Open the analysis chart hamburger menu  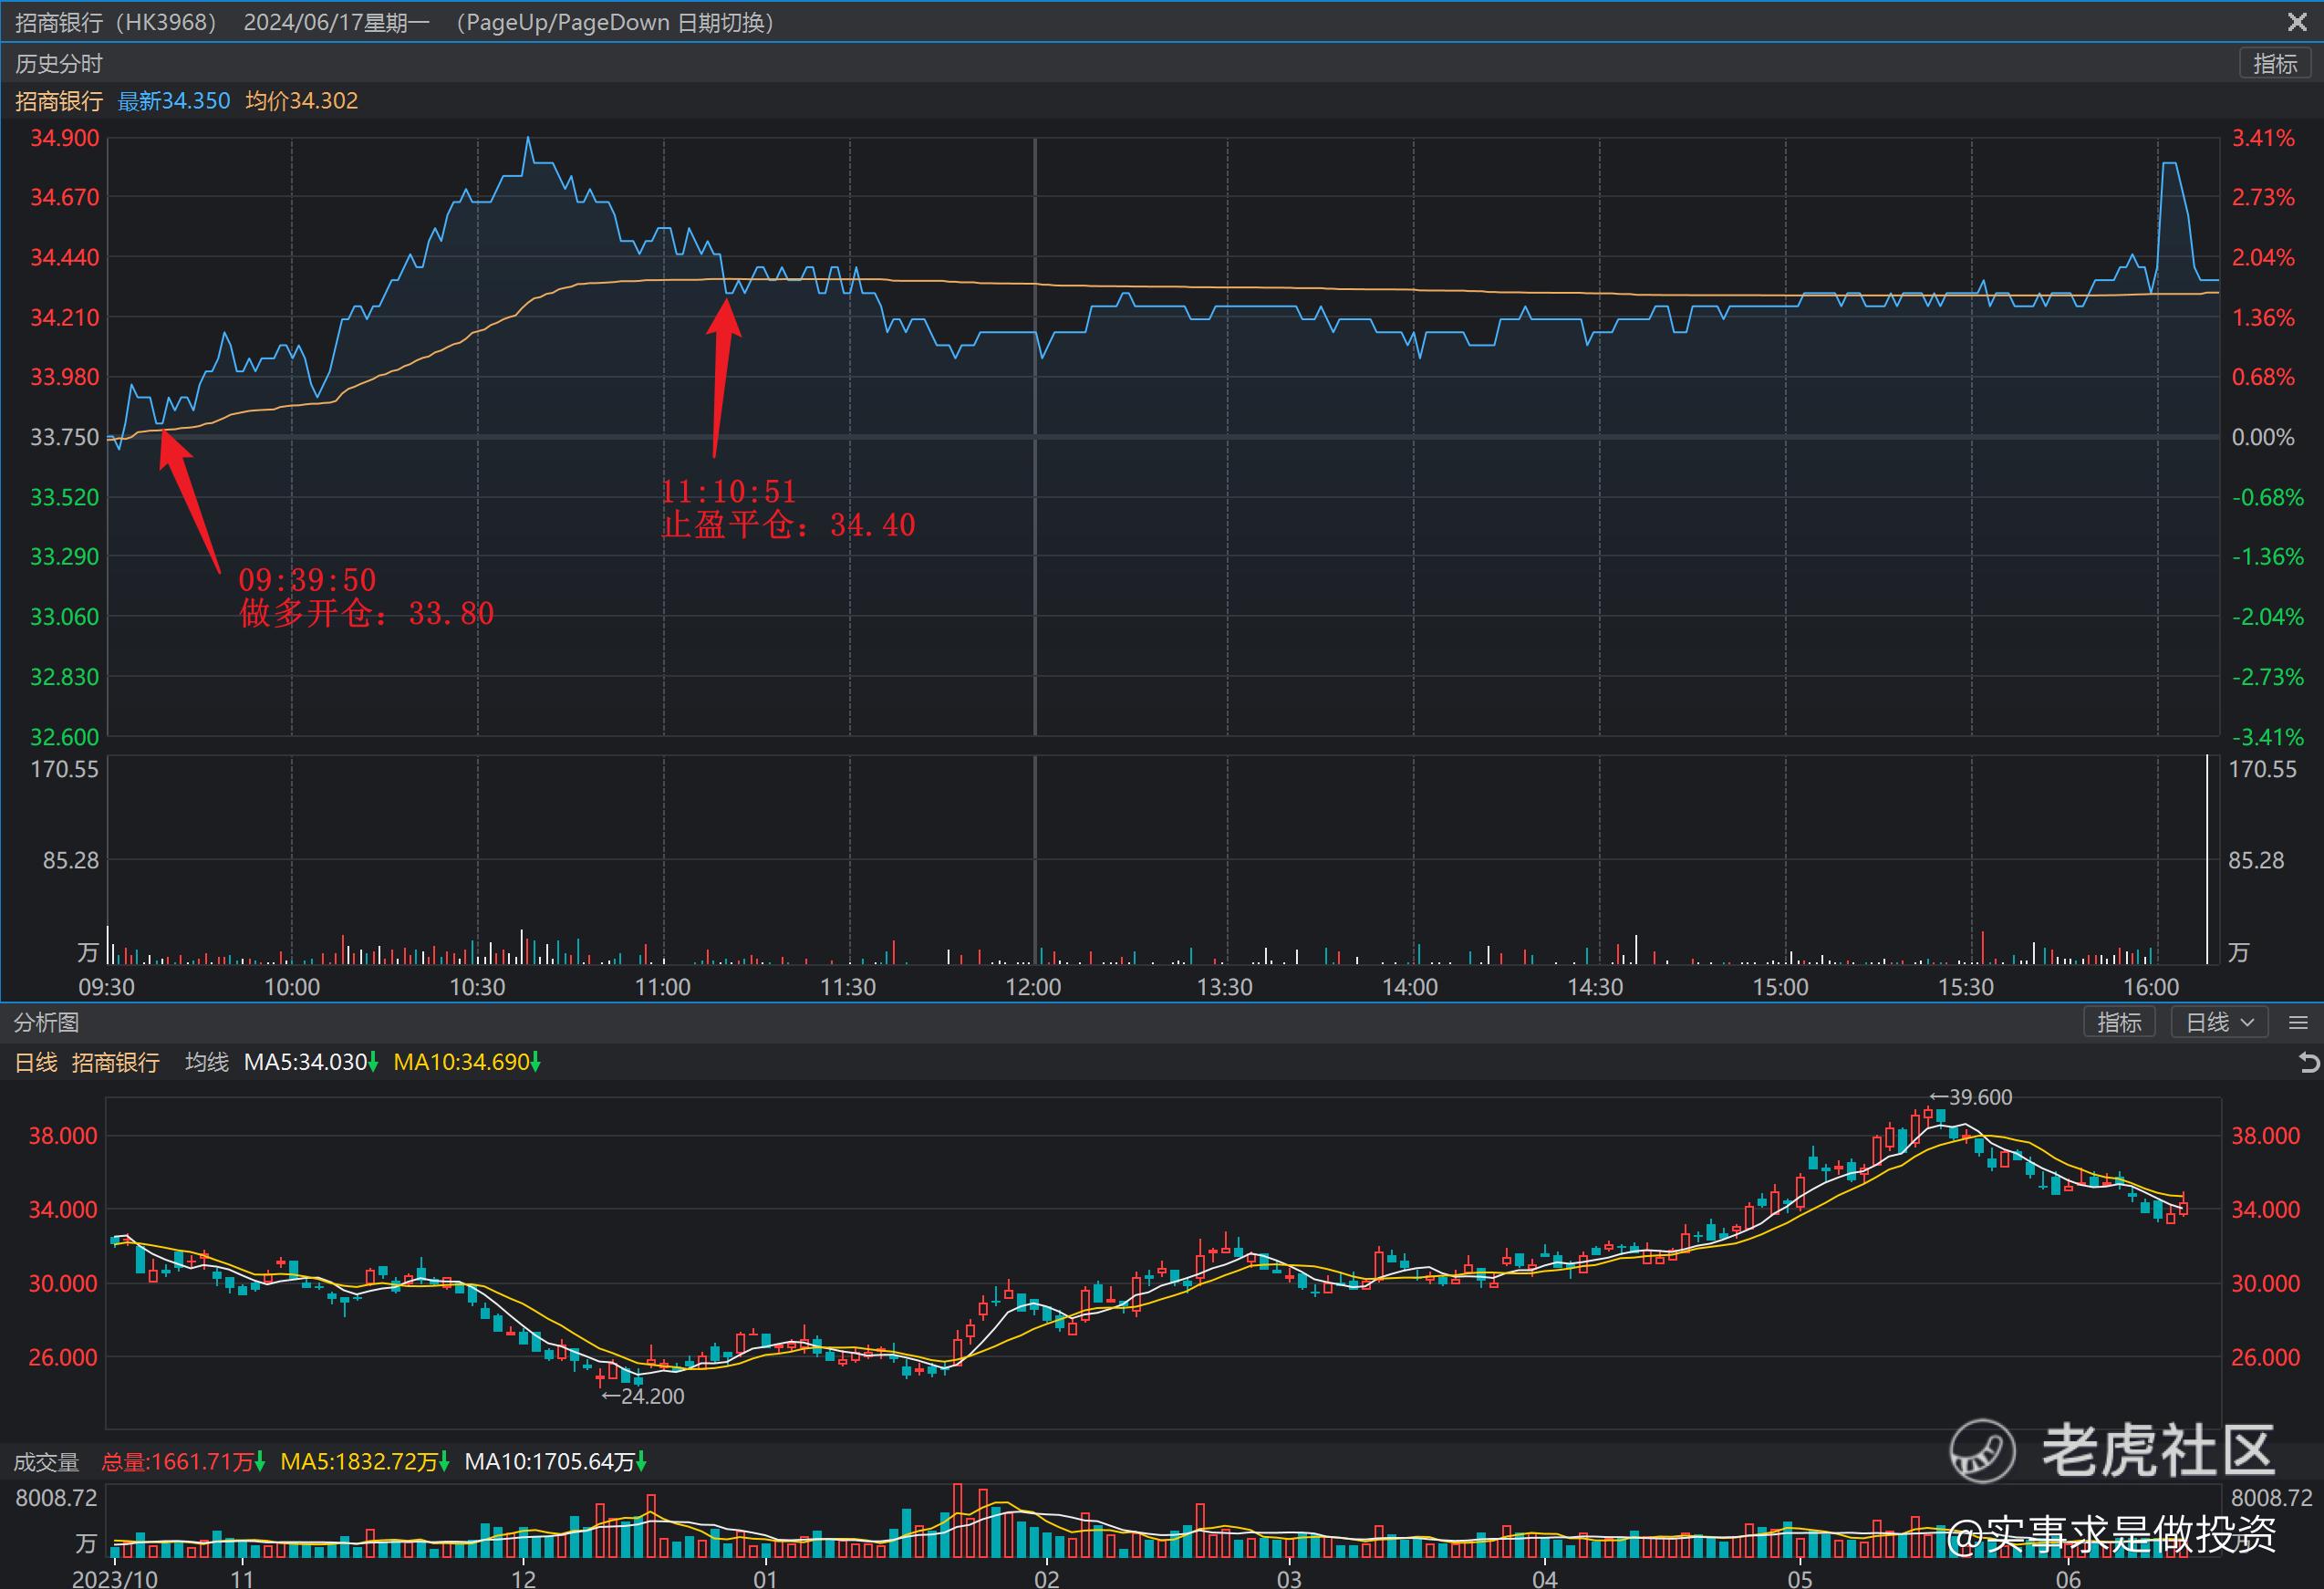tap(2298, 1022)
